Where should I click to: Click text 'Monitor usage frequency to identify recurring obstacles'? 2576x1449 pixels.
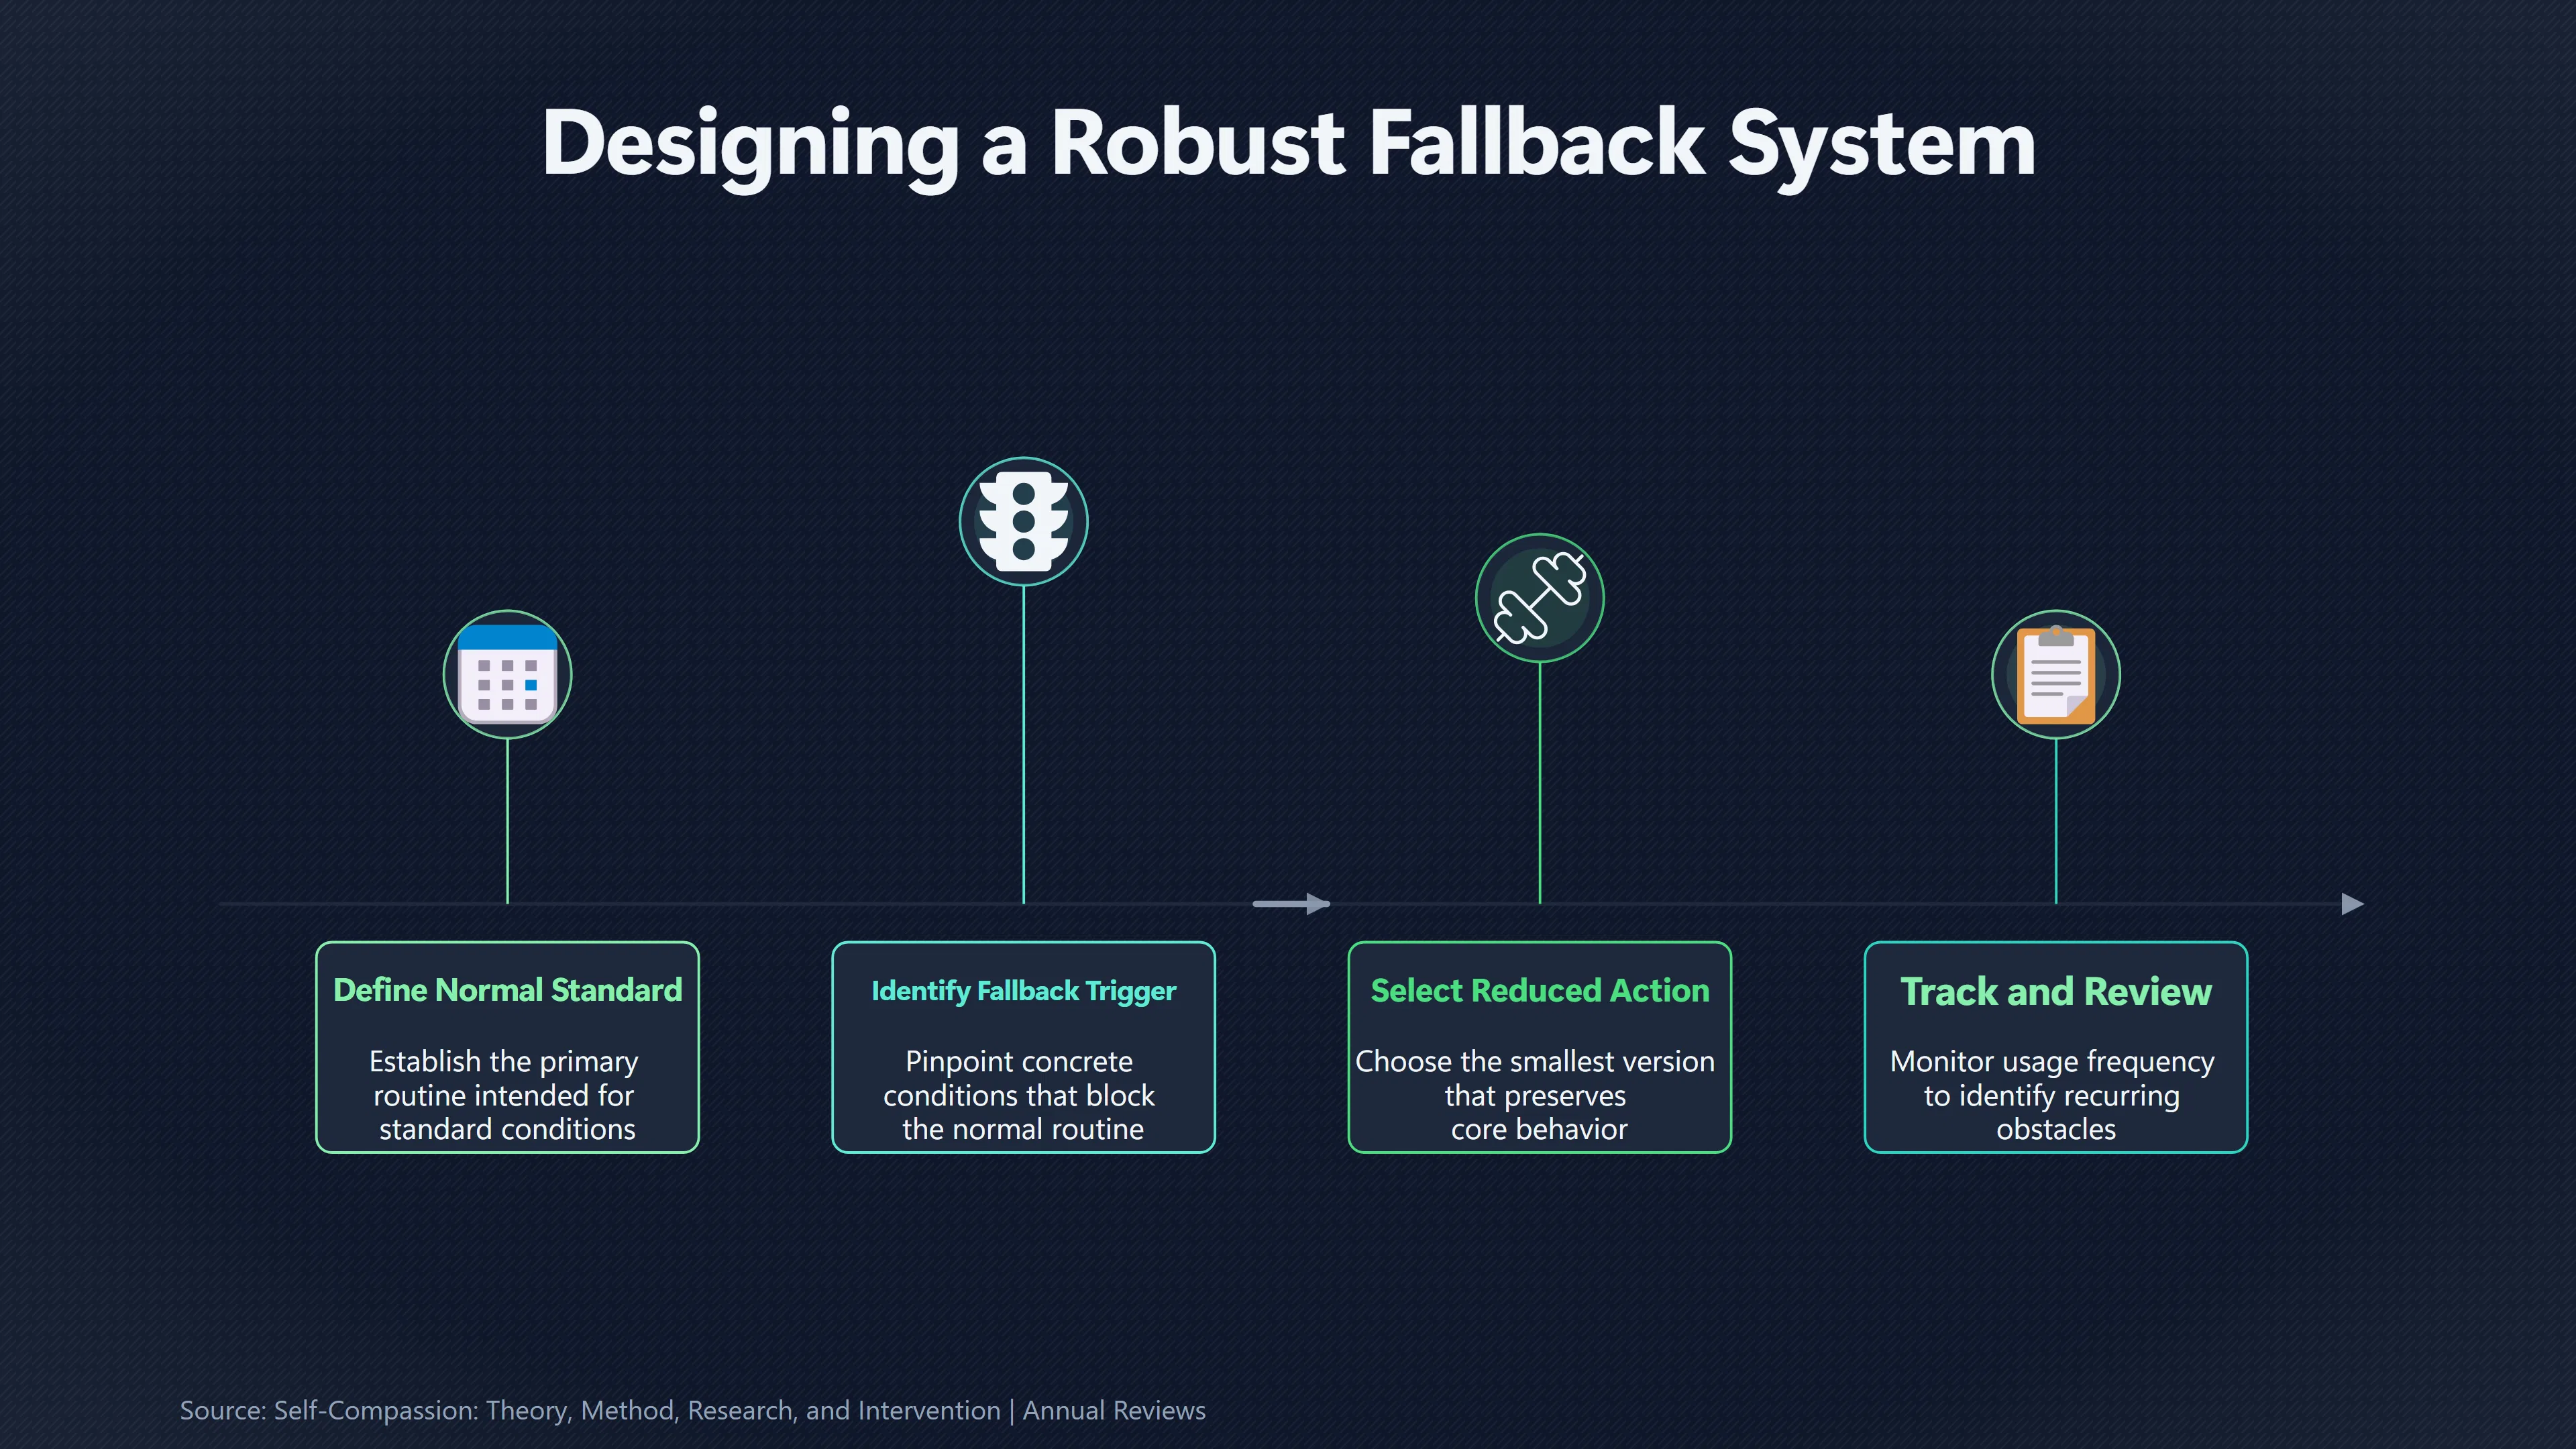click(x=2053, y=1095)
